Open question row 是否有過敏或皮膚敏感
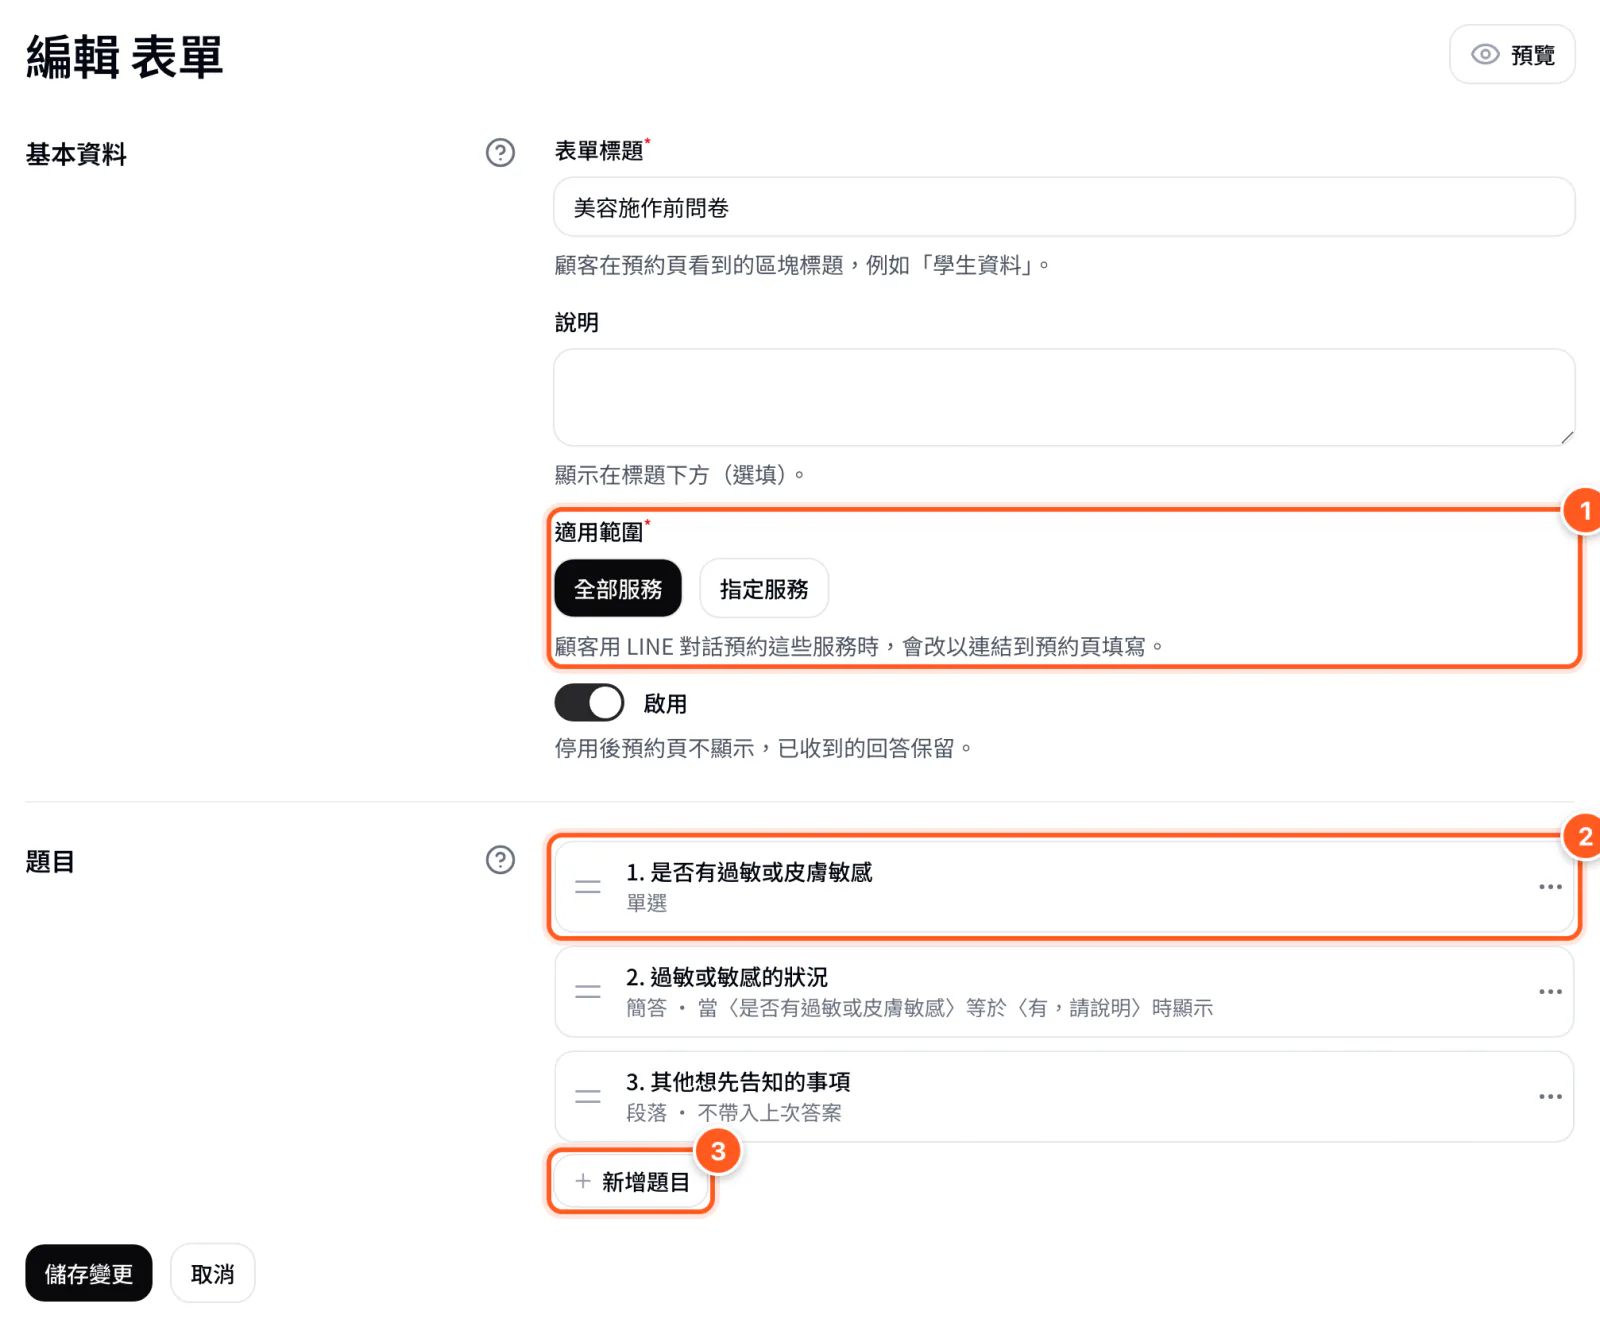The width and height of the screenshot is (1600, 1327). (x=1064, y=887)
